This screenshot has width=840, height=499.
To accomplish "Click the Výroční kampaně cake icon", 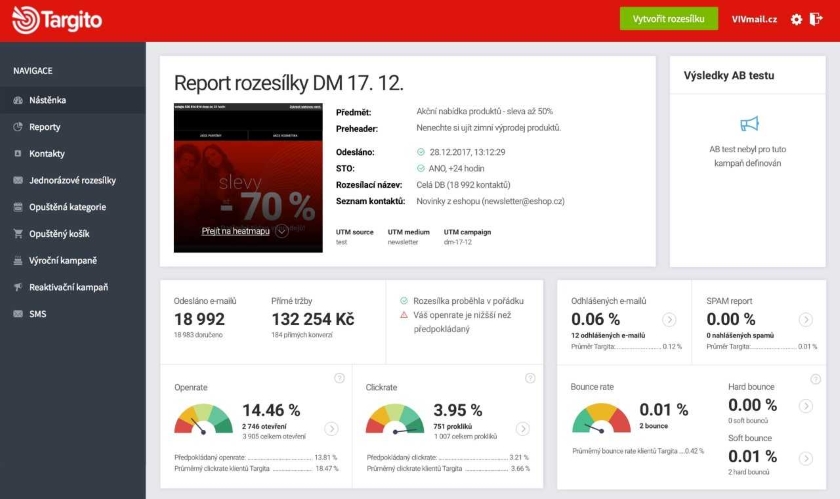I will 18,260.
